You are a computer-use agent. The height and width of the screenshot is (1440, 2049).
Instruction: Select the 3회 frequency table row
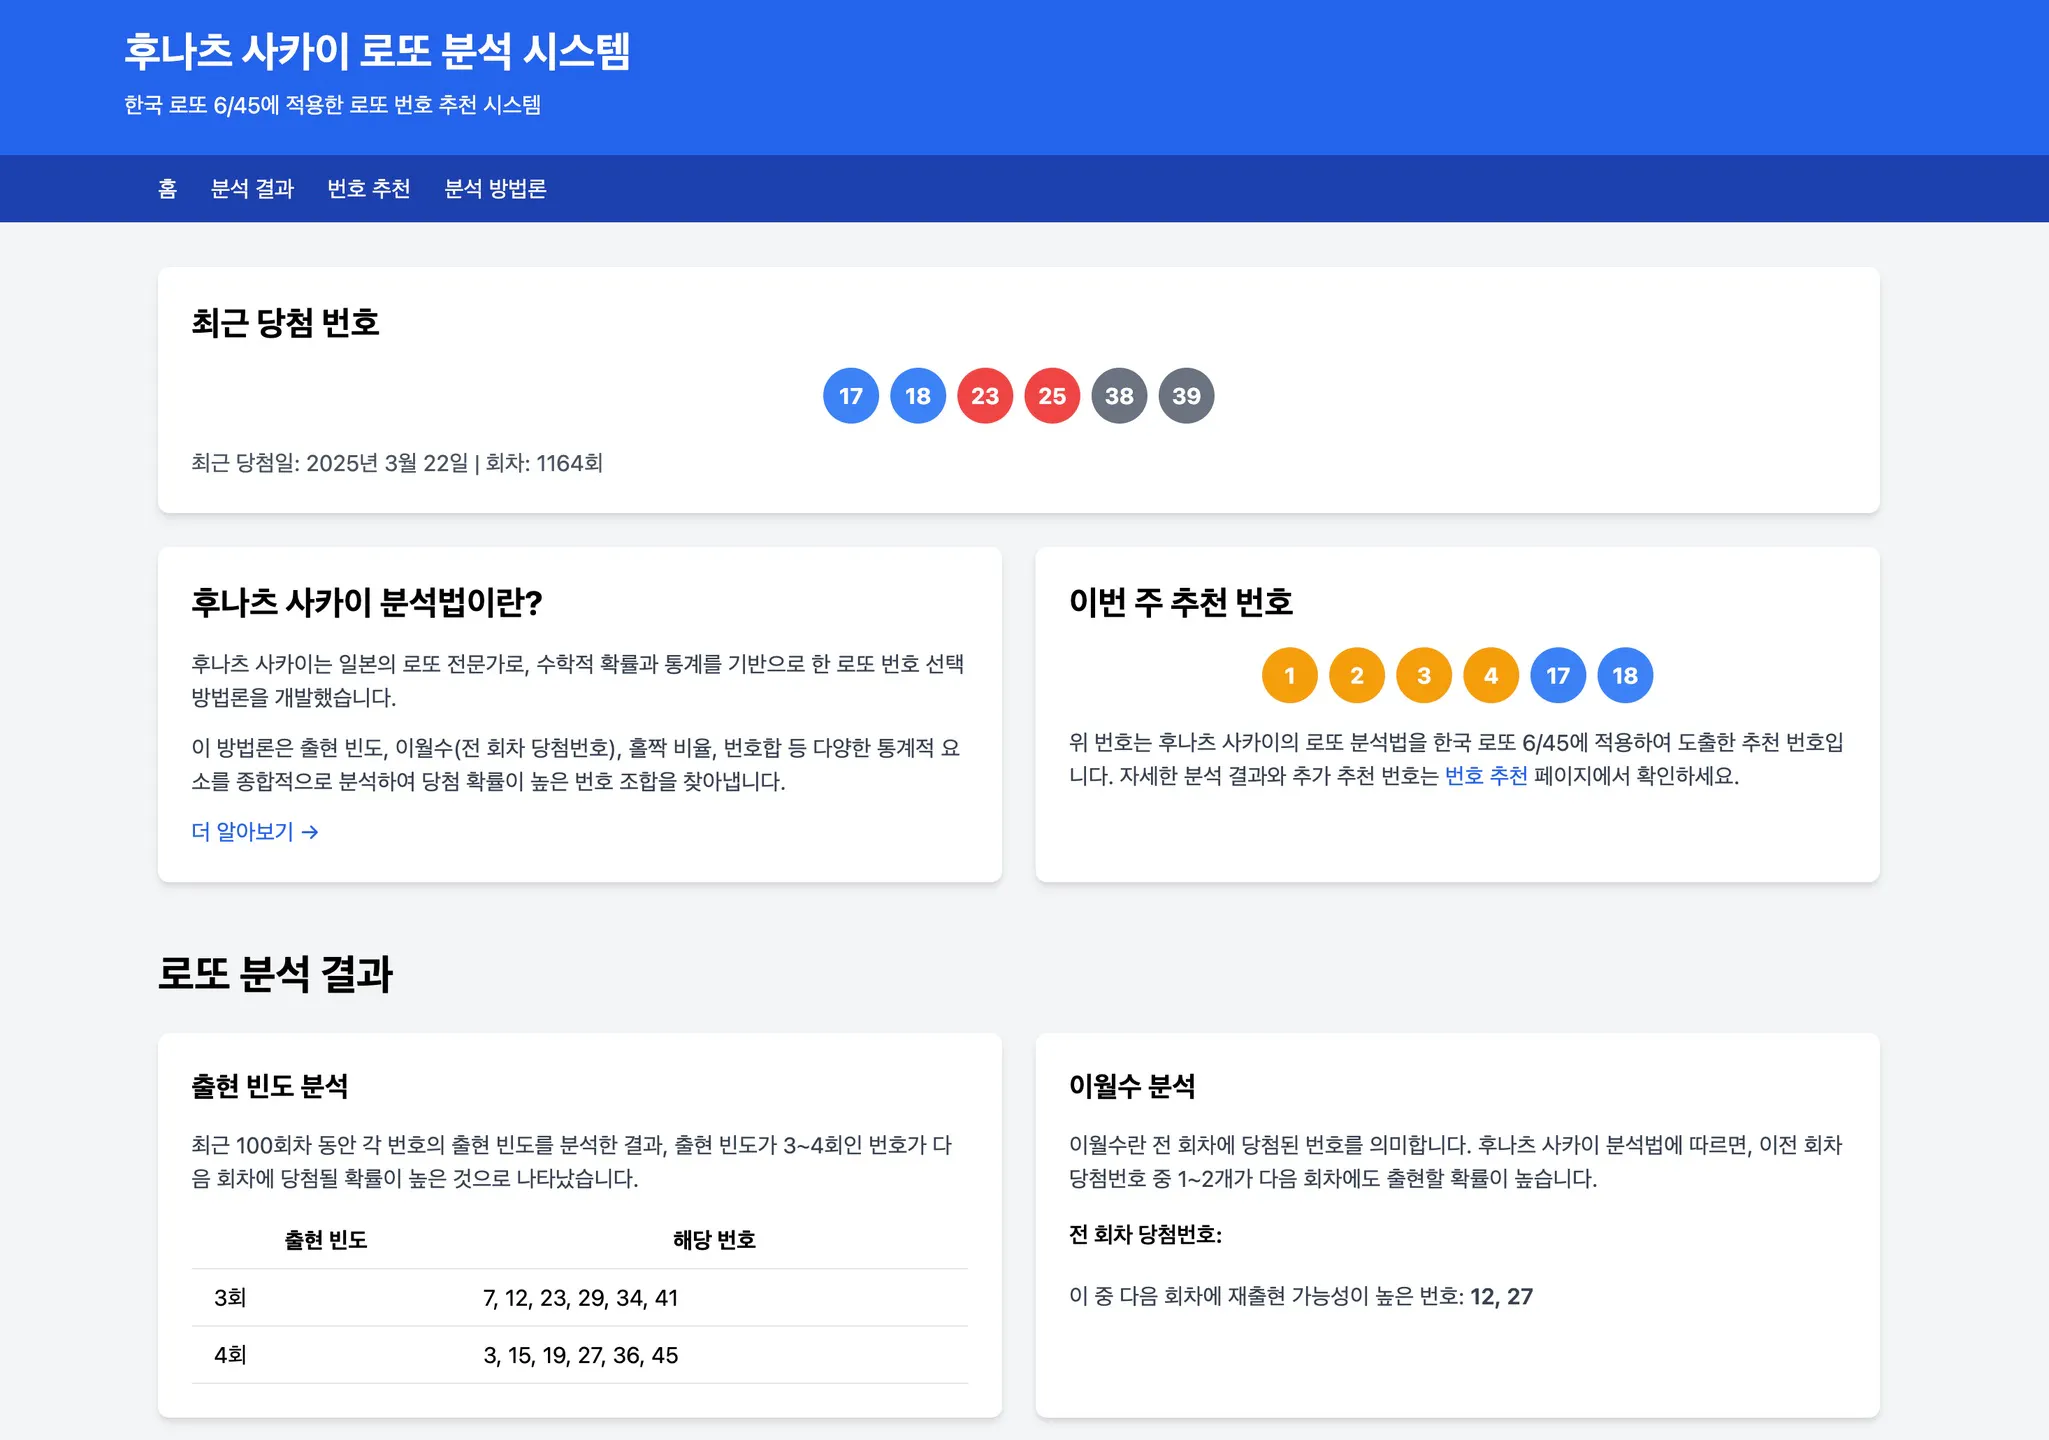pos(580,1297)
